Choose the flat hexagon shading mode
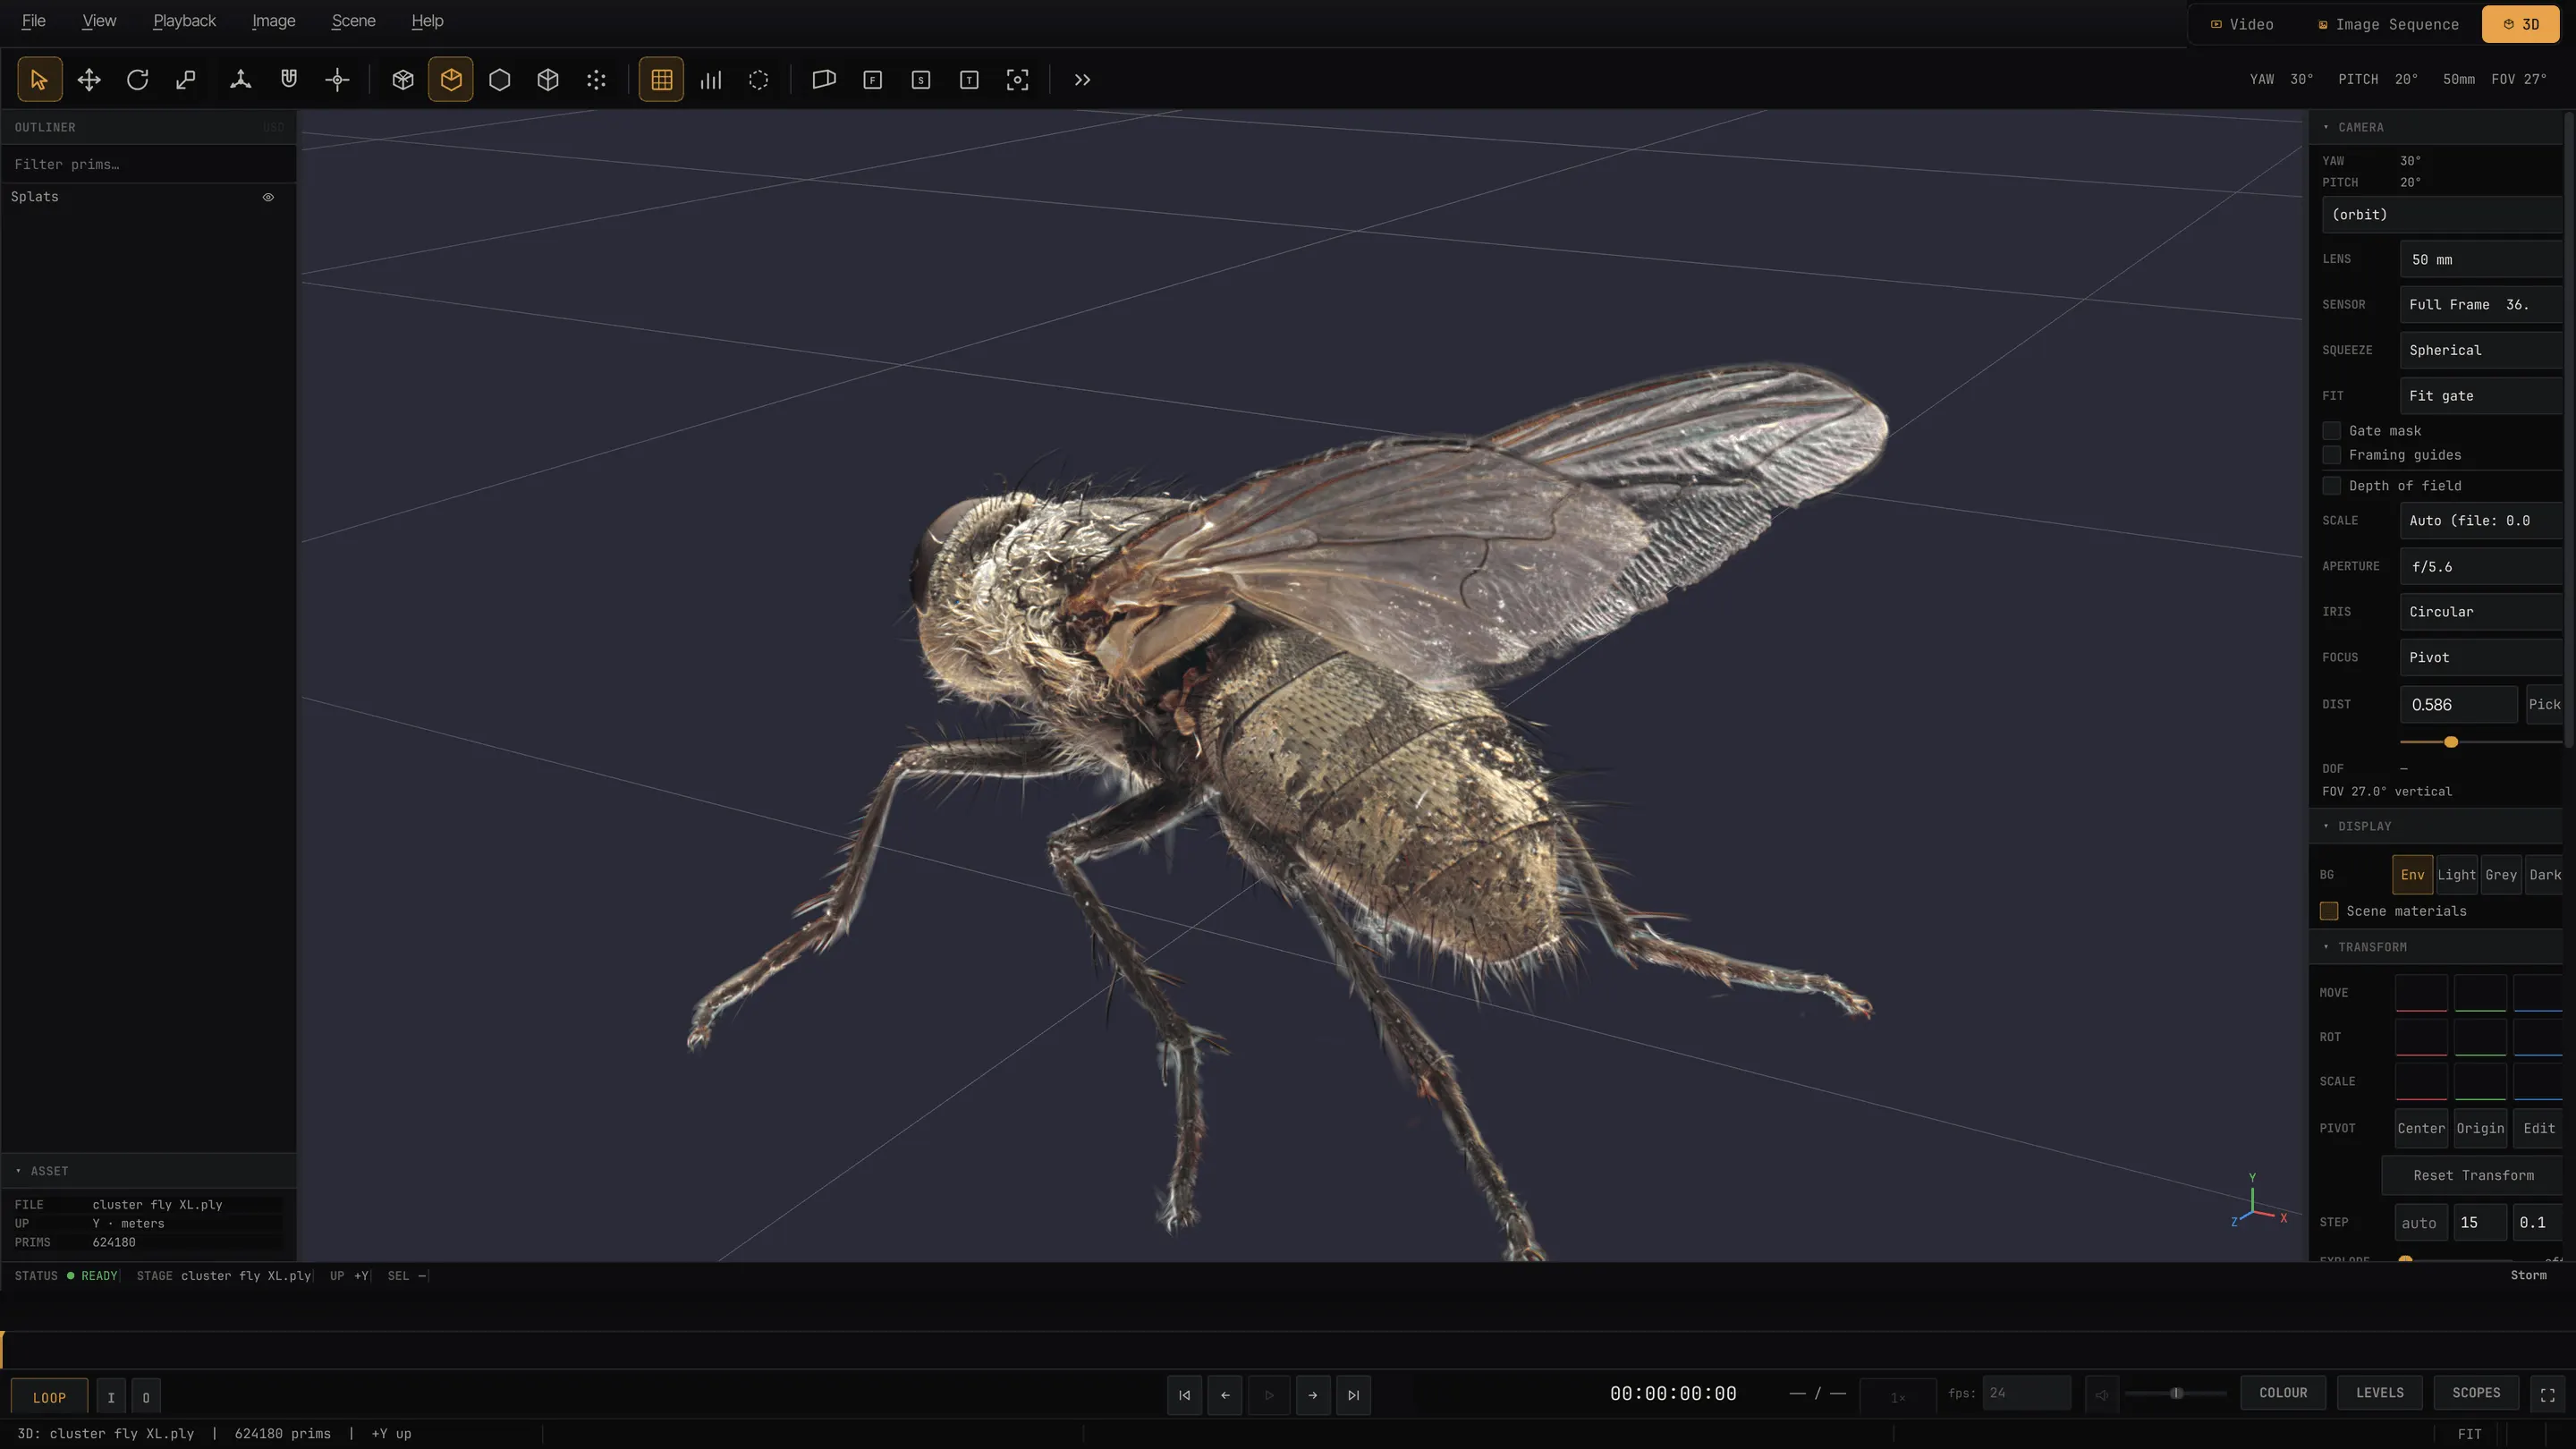Screen dimensions: 2576x1449 point(500,80)
